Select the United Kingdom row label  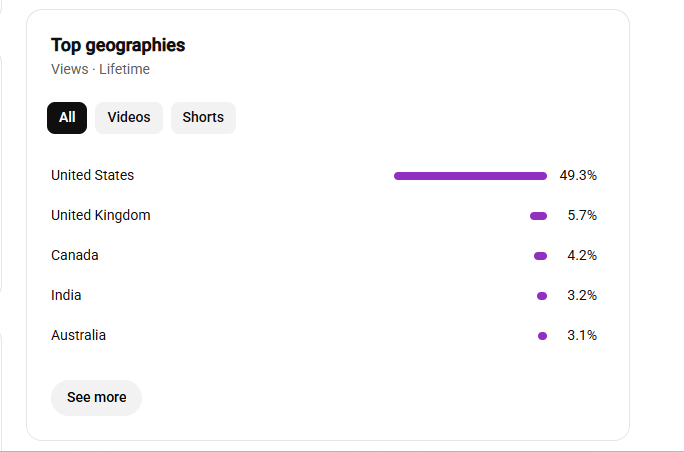[x=101, y=216]
